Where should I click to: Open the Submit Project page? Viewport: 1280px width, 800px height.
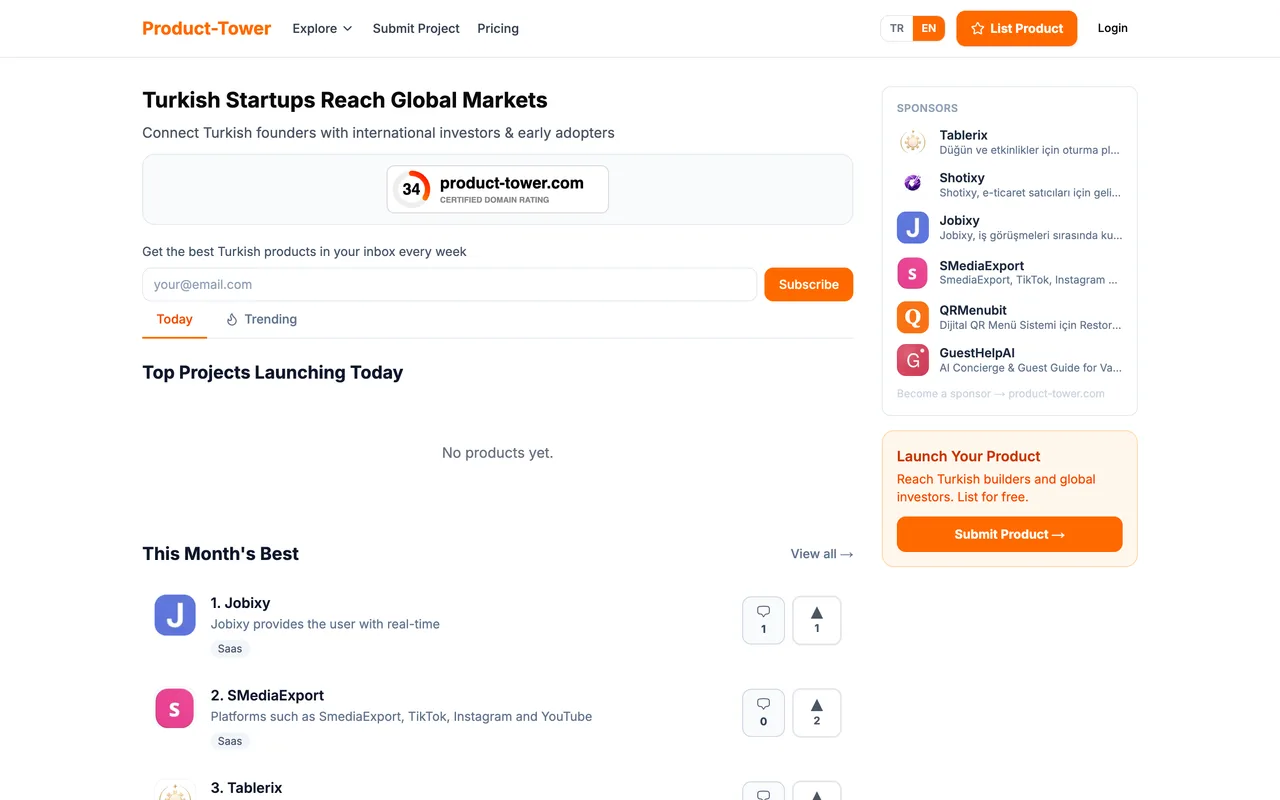pos(416,28)
